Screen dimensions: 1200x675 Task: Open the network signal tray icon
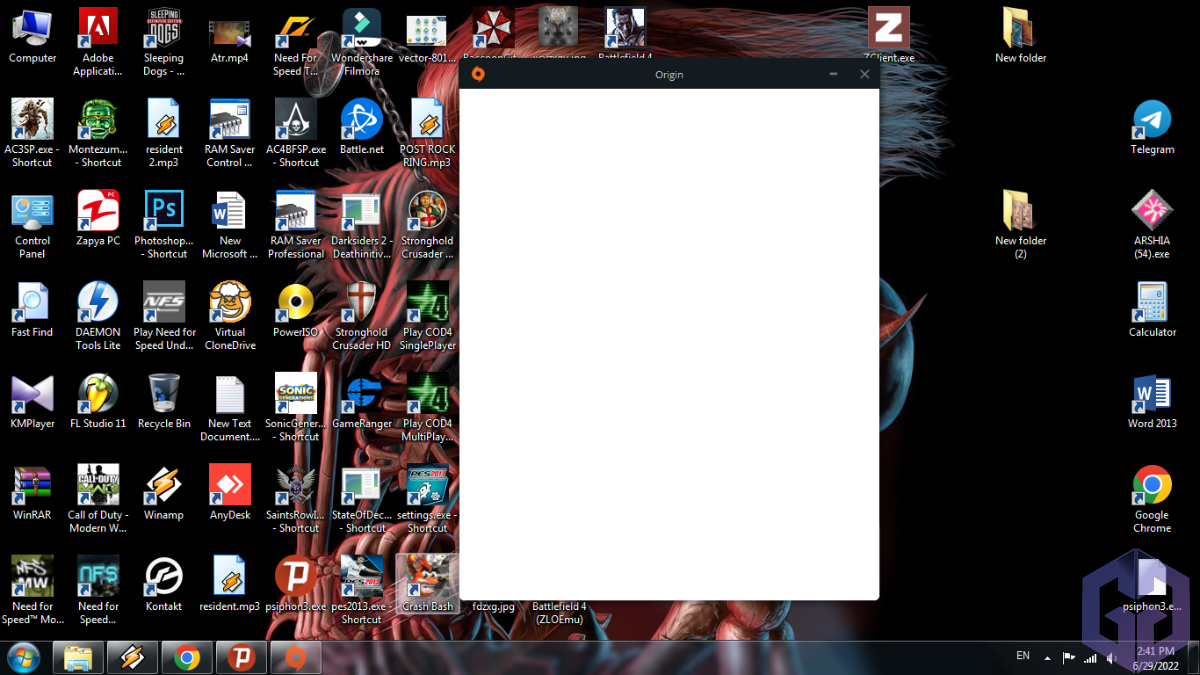pos(1090,658)
